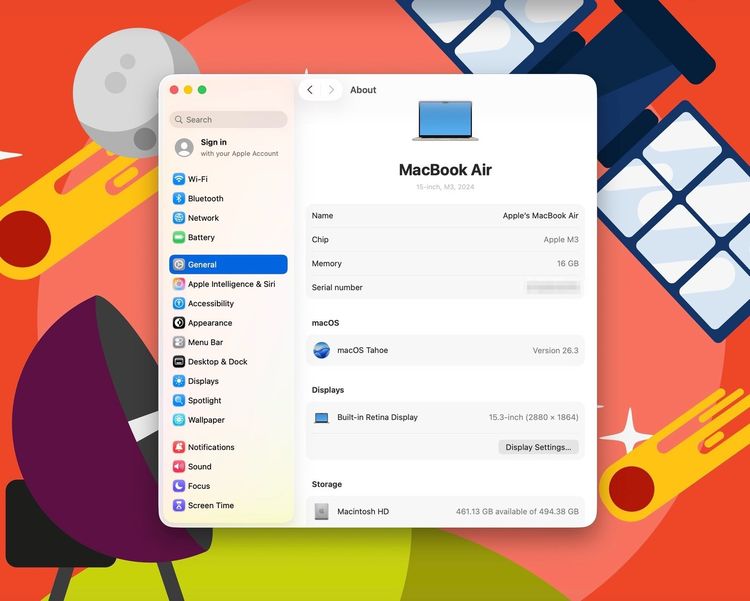Select the General sidebar item

(x=228, y=265)
